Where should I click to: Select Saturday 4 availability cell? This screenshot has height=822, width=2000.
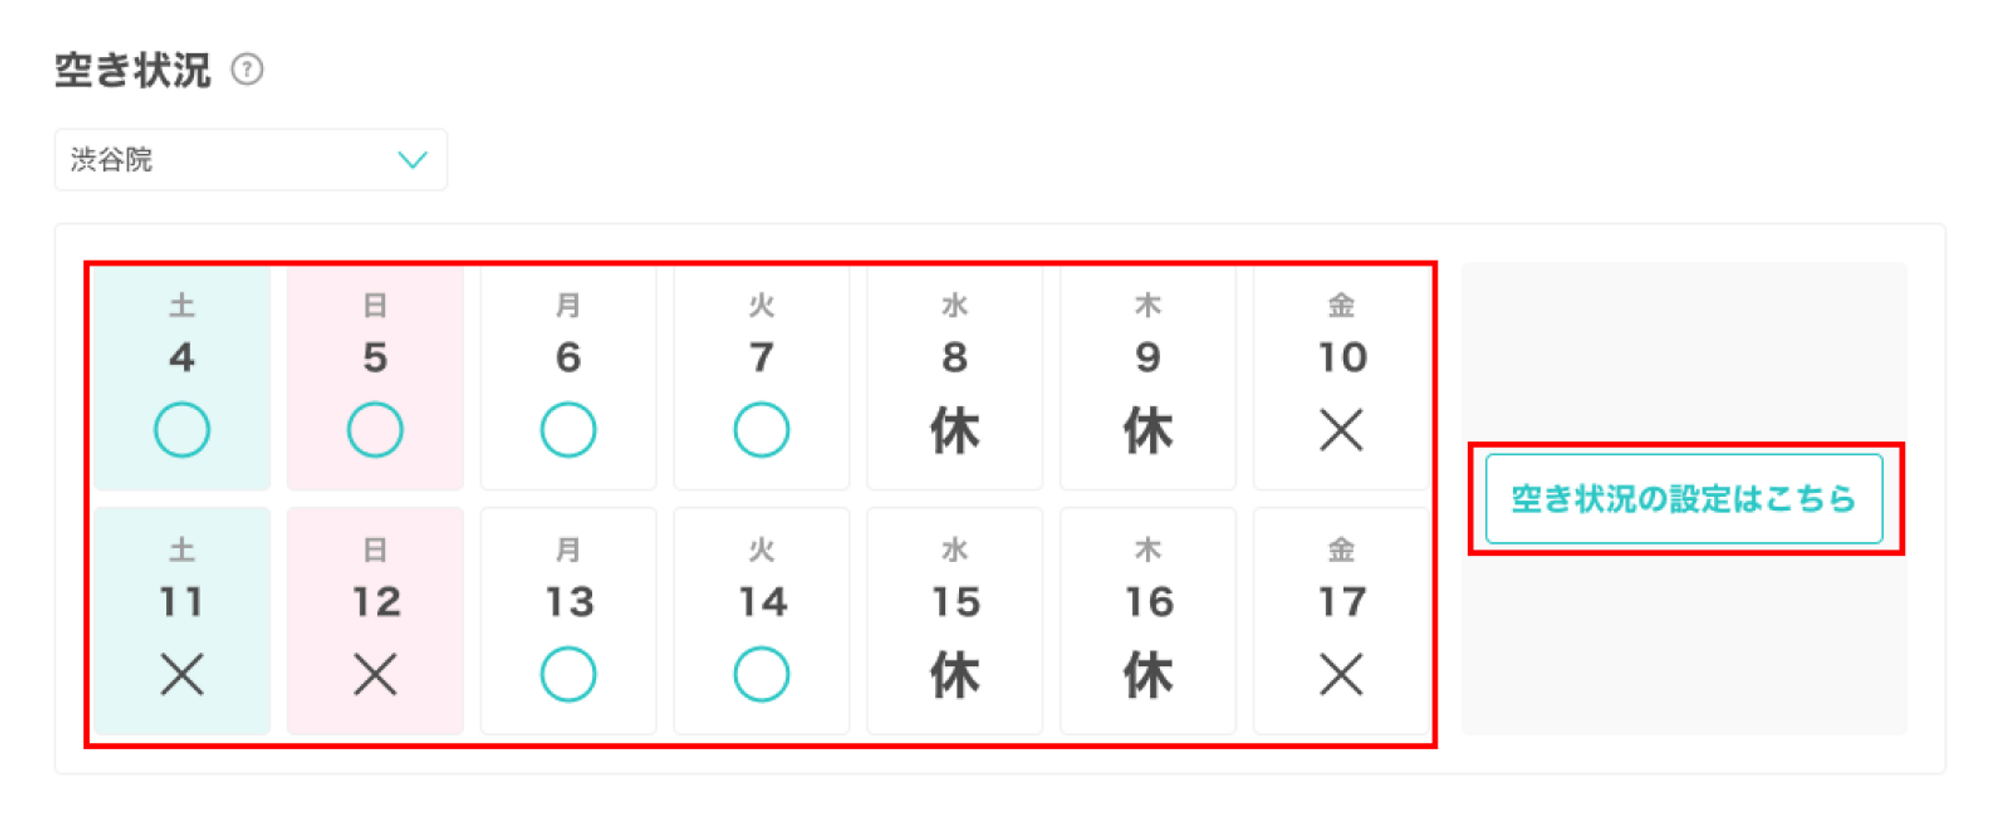point(182,377)
